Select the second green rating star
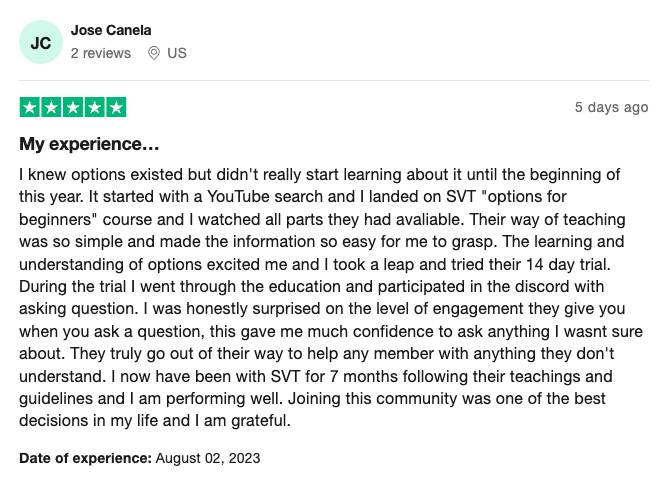 point(52,107)
